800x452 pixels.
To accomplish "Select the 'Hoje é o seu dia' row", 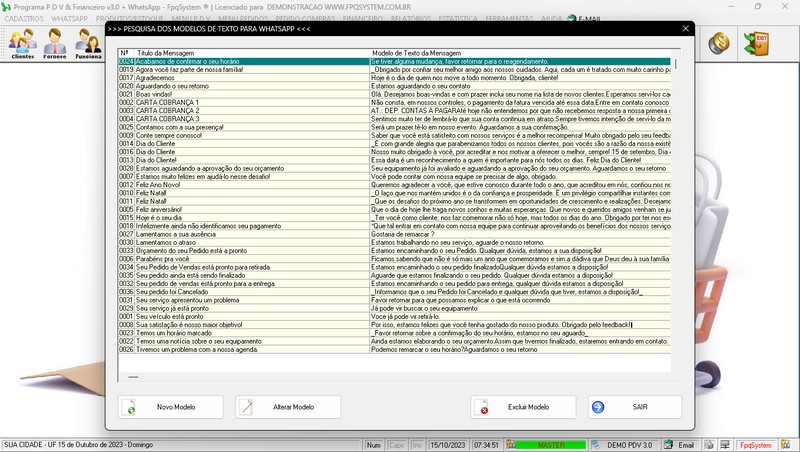I will tap(394, 218).
